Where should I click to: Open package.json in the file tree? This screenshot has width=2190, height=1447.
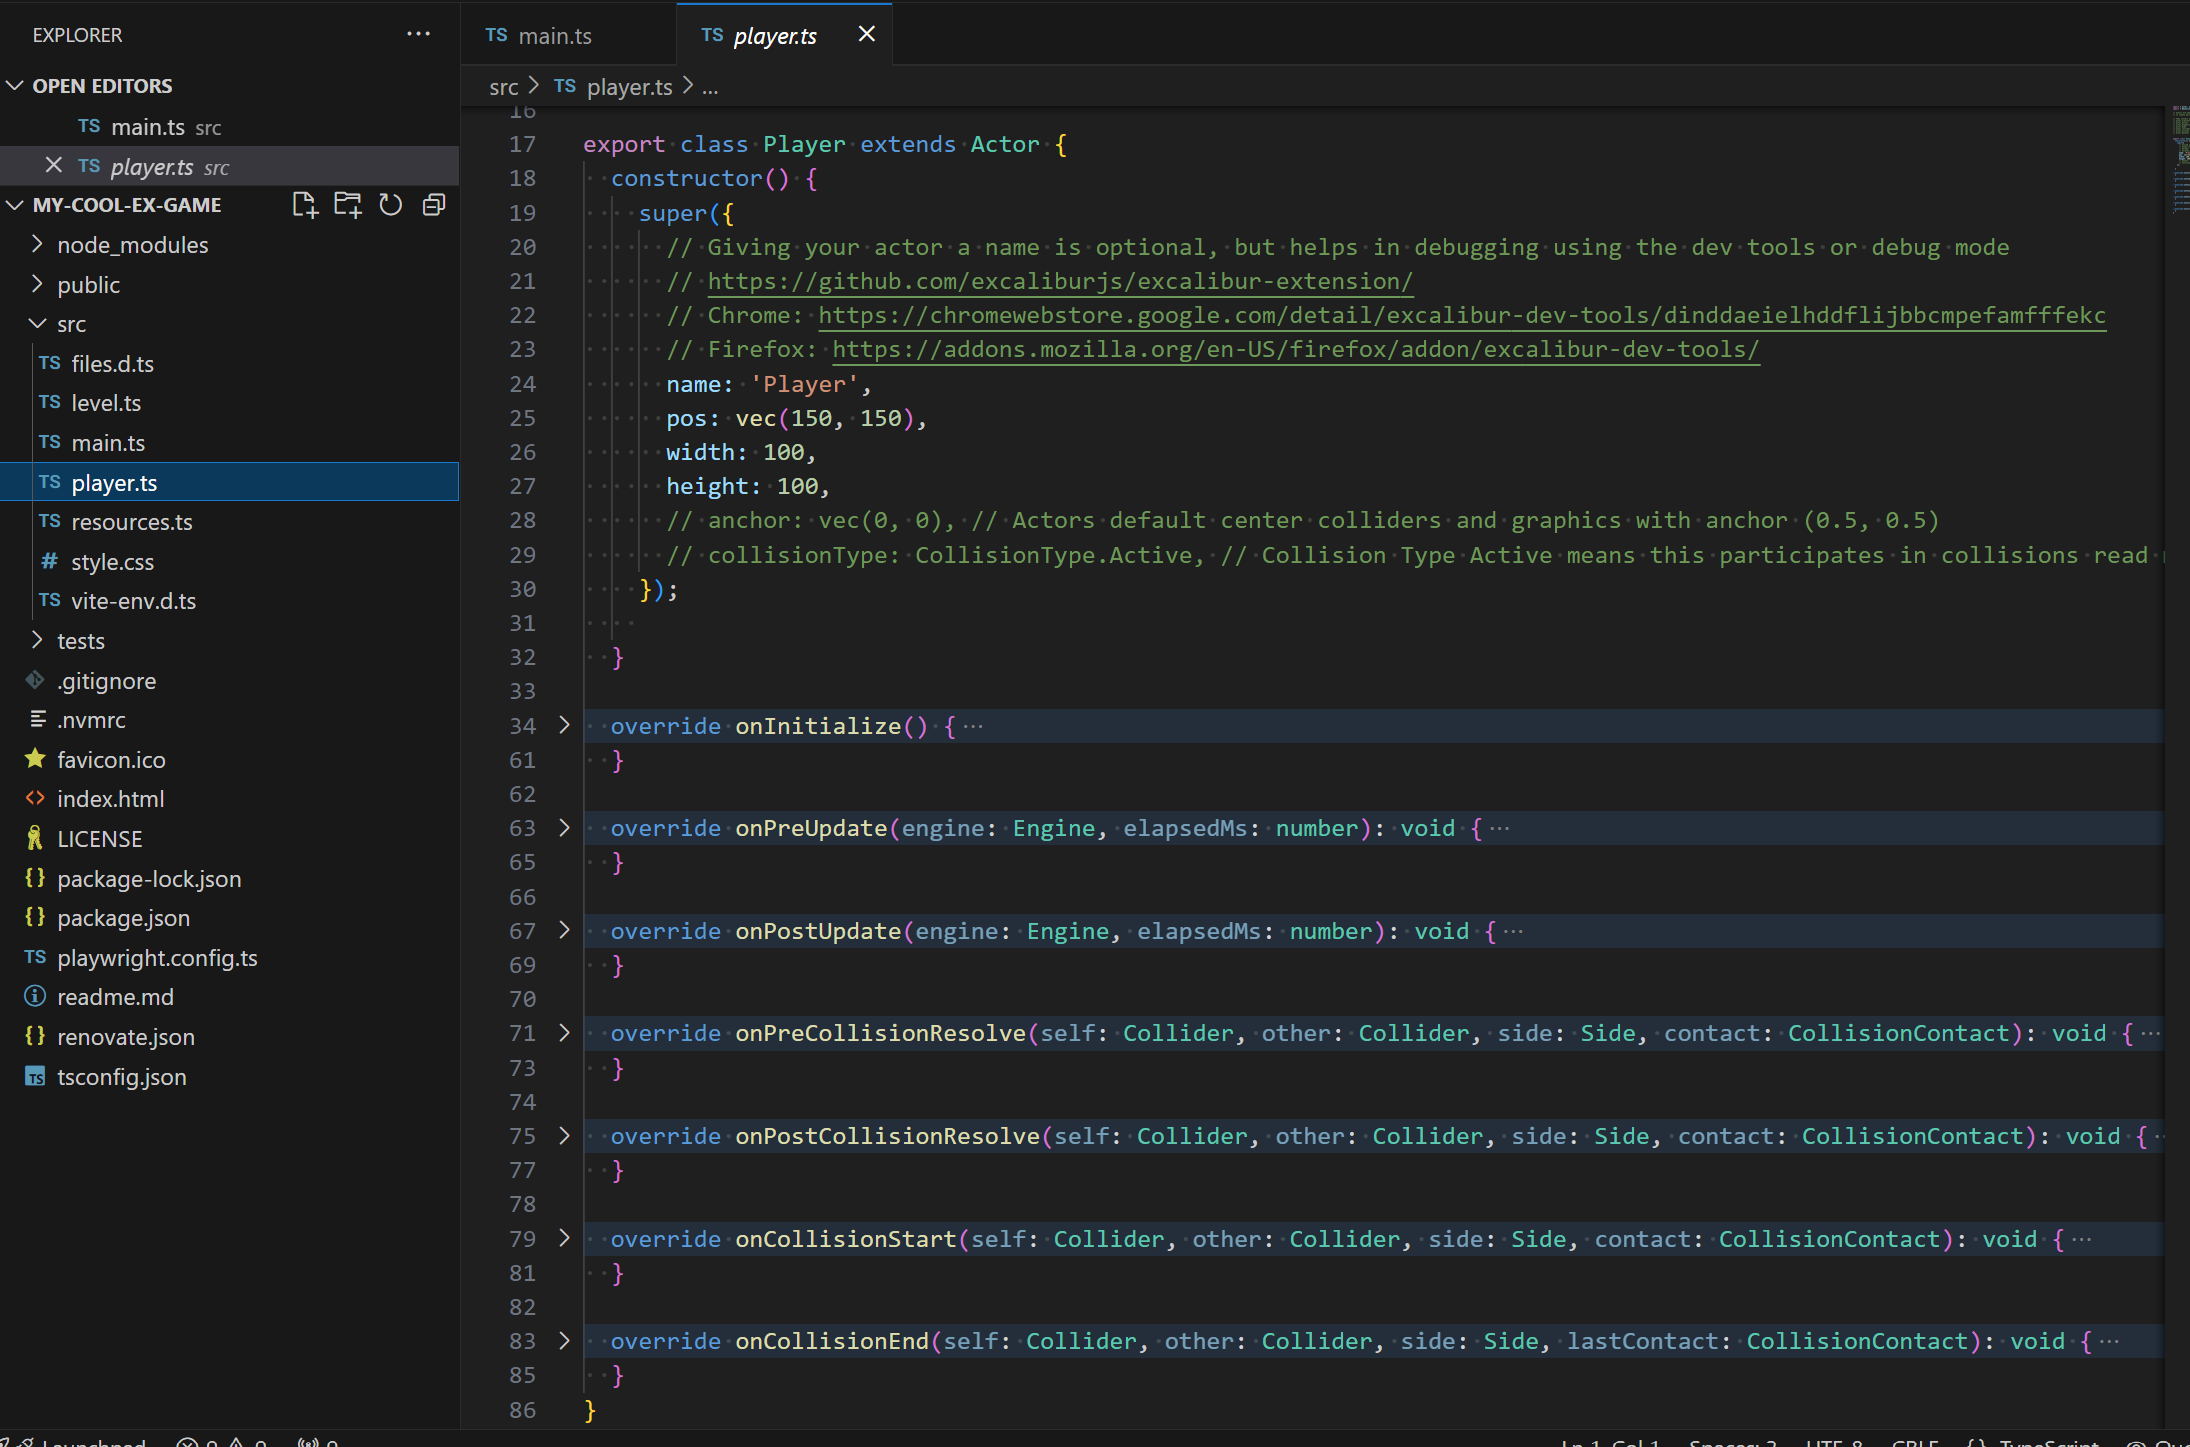pos(123,918)
